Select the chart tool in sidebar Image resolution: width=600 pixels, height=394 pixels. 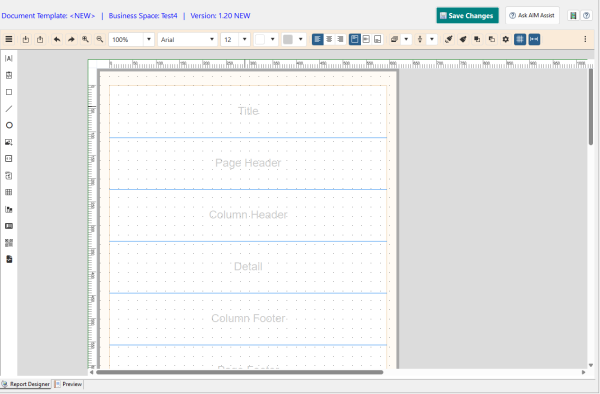[x=9, y=209]
